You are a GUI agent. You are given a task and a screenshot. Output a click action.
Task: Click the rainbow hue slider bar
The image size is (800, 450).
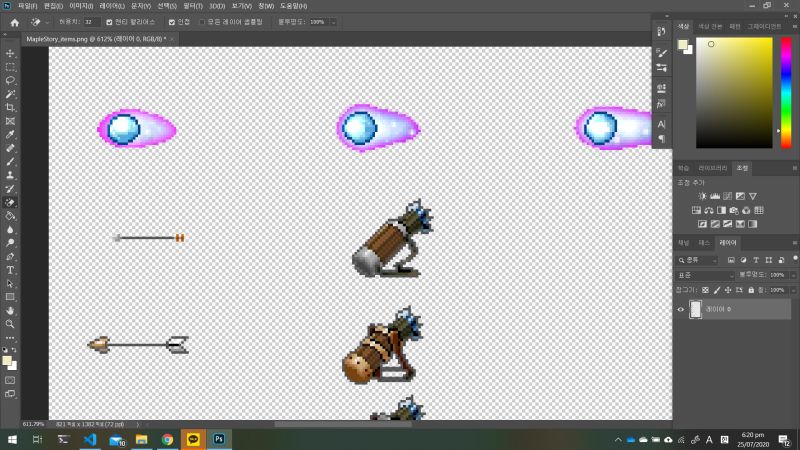click(x=786, y=93)
